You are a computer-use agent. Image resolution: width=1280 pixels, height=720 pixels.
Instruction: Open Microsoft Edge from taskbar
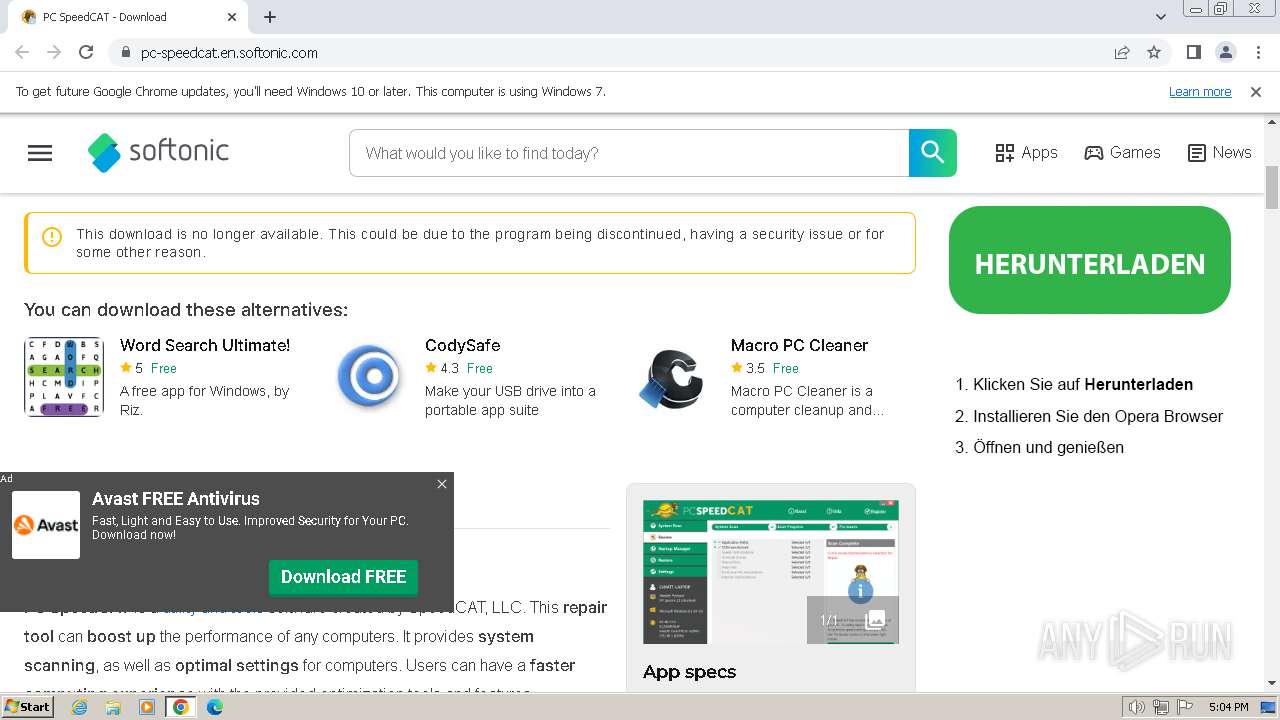[x=215, y=707]
